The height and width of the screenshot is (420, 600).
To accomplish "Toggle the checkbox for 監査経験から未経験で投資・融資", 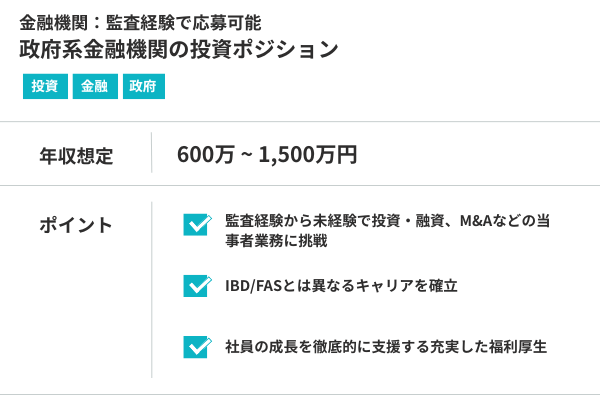I will point(196,224).
